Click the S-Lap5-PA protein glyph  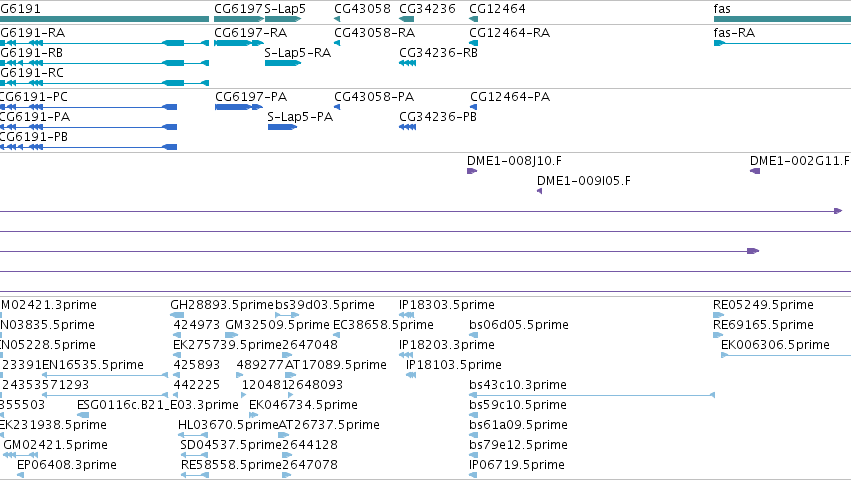coord(282,127)
